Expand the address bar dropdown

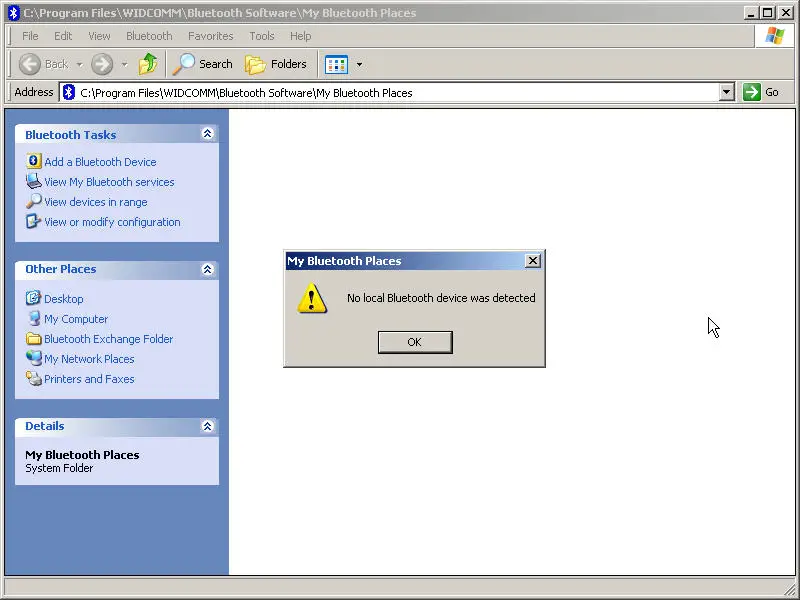[x=727, y=92]
